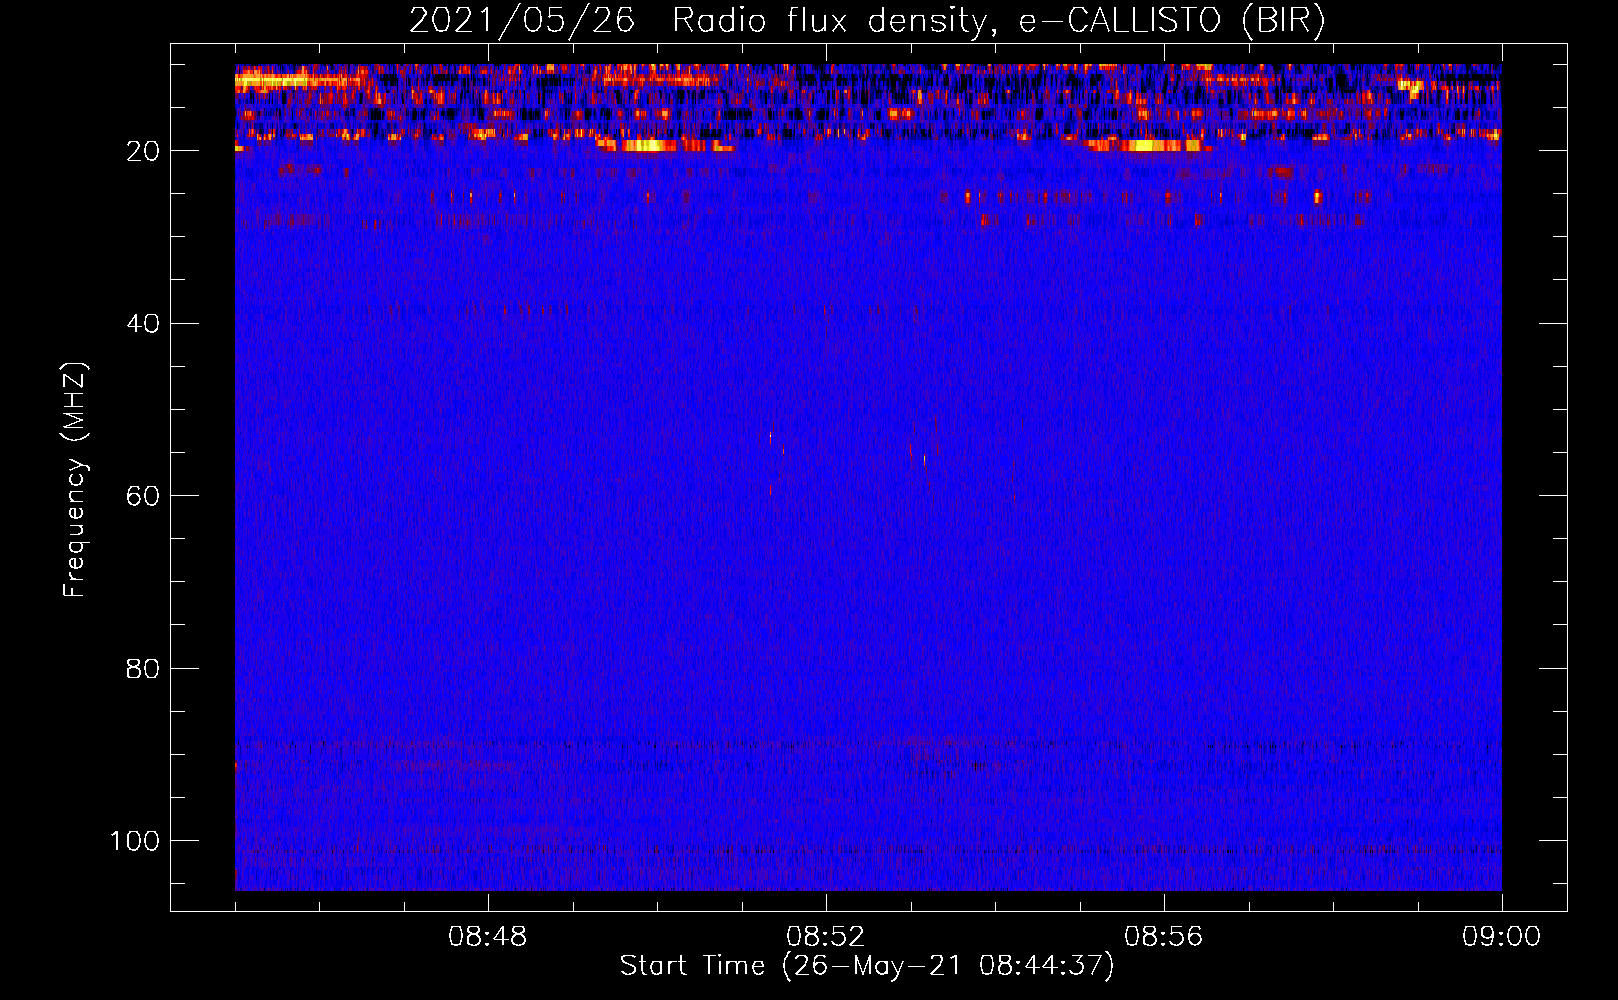Click the 'Start Time (26-May-21 08:44:37)' axis label

(867, 966)
